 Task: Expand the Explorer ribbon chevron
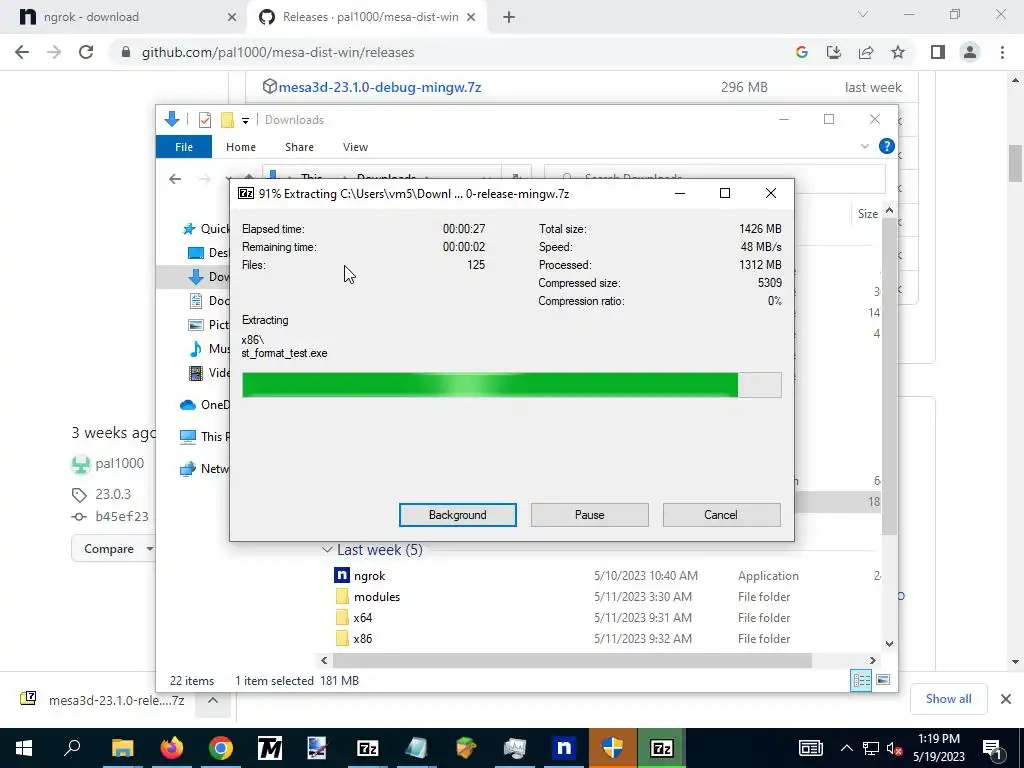pos(865,146)
